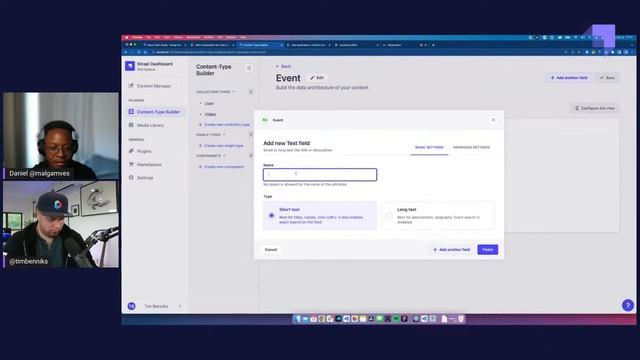This screenshot has width=640, height=360.
Task: Click the Save button
Action: [x=607, y=78]
